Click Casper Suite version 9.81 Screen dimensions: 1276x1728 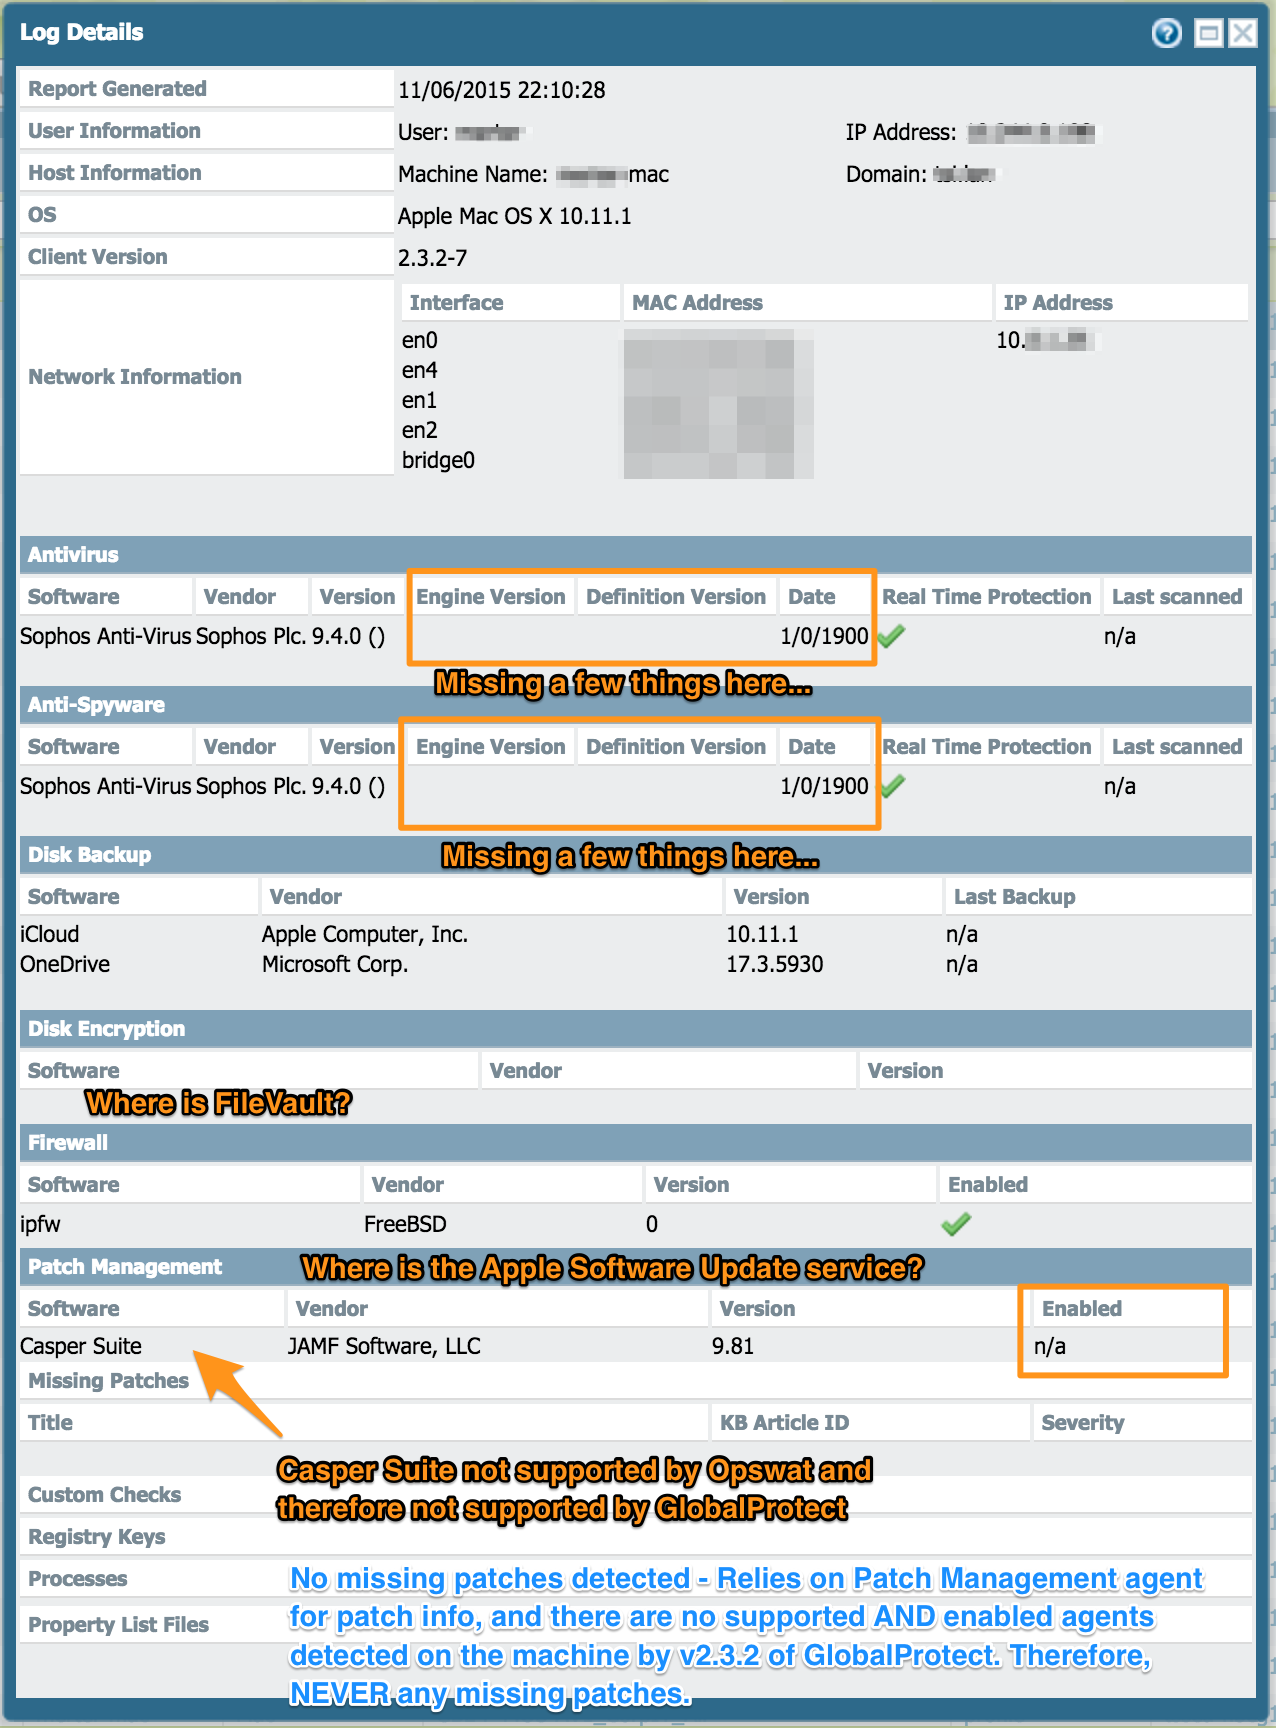click(733, 1346)
